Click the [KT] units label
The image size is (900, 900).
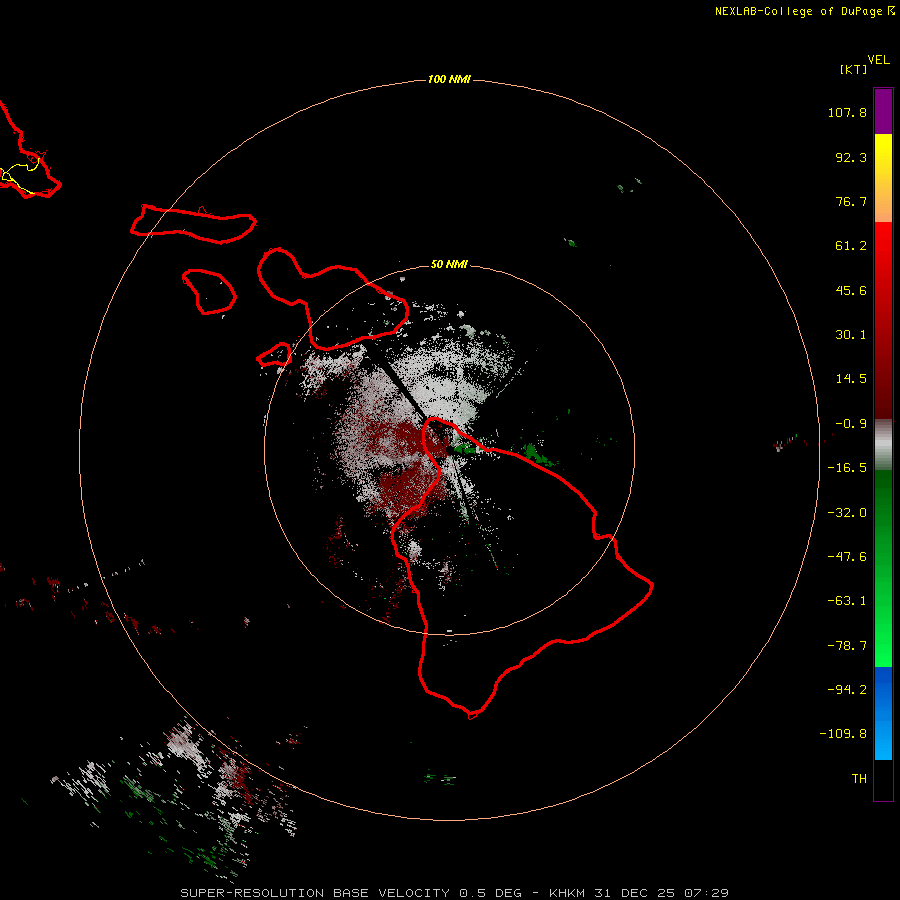tap(854, 69)
